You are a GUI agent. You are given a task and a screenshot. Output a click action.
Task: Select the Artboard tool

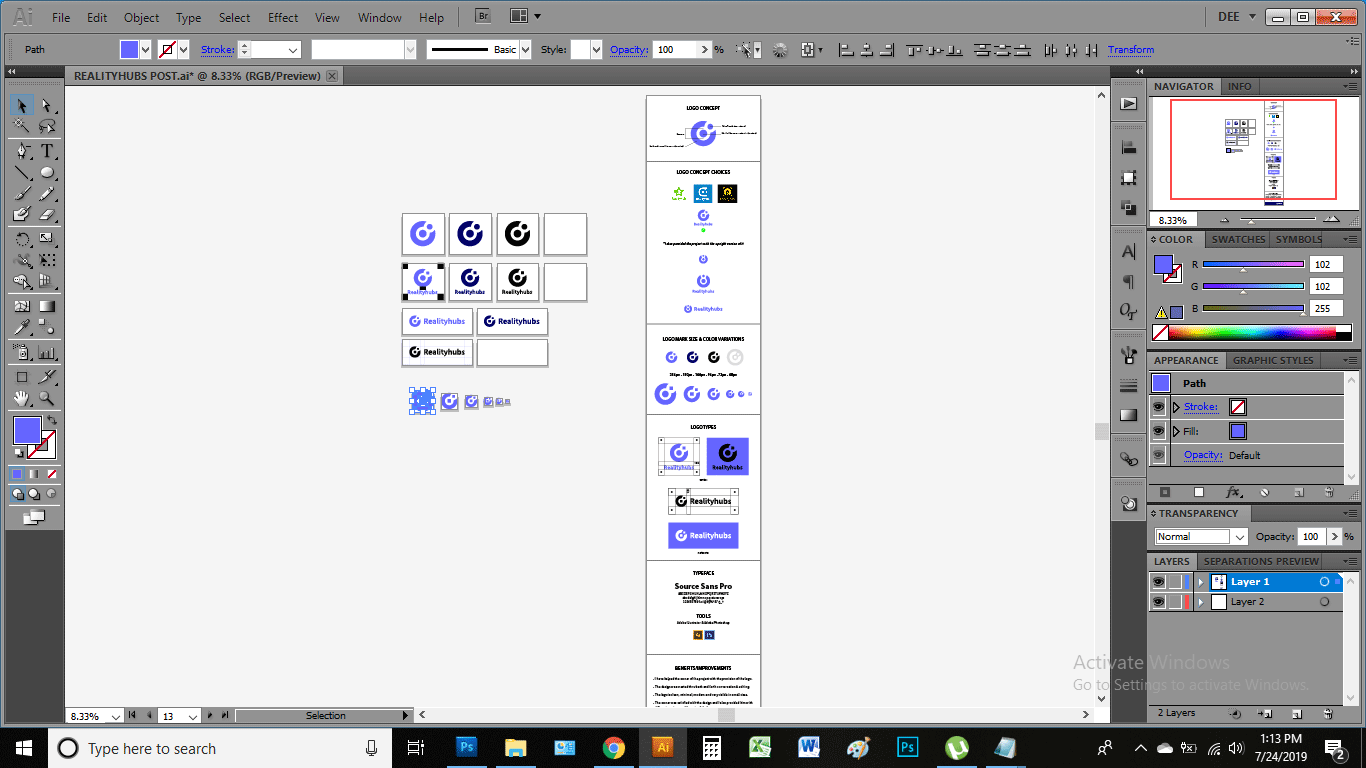tap(22, 377)
